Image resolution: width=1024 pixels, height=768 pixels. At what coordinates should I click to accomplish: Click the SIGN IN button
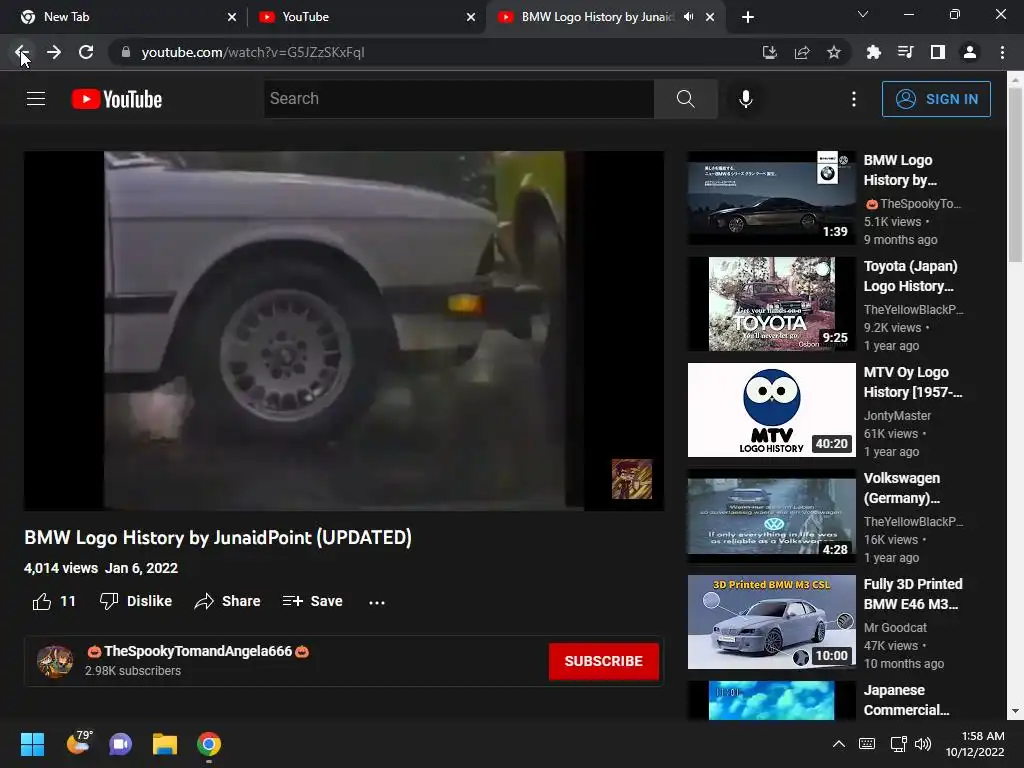click(936, 99)
